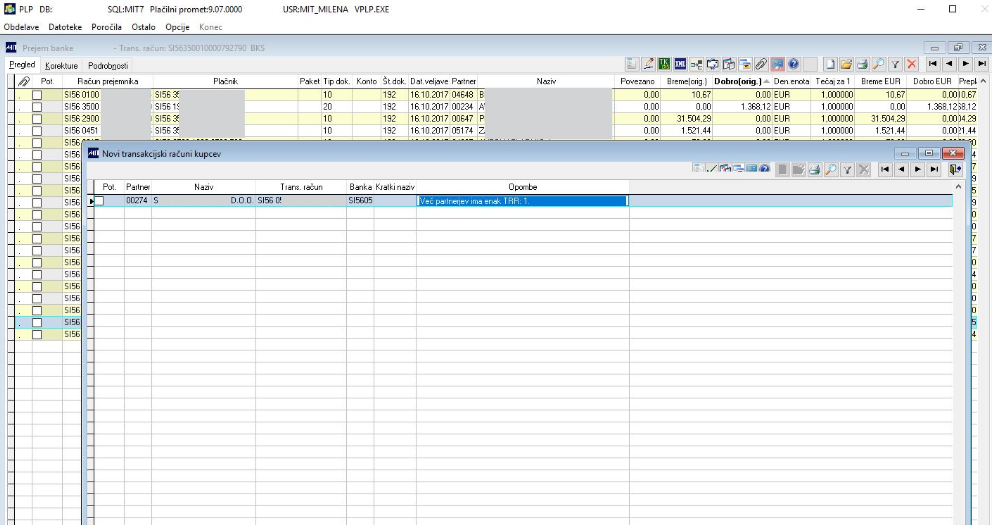Open the Ostalo menu
Image resolution: width=992 pixels, height=525 pixels.
click(x=144, y=27)
